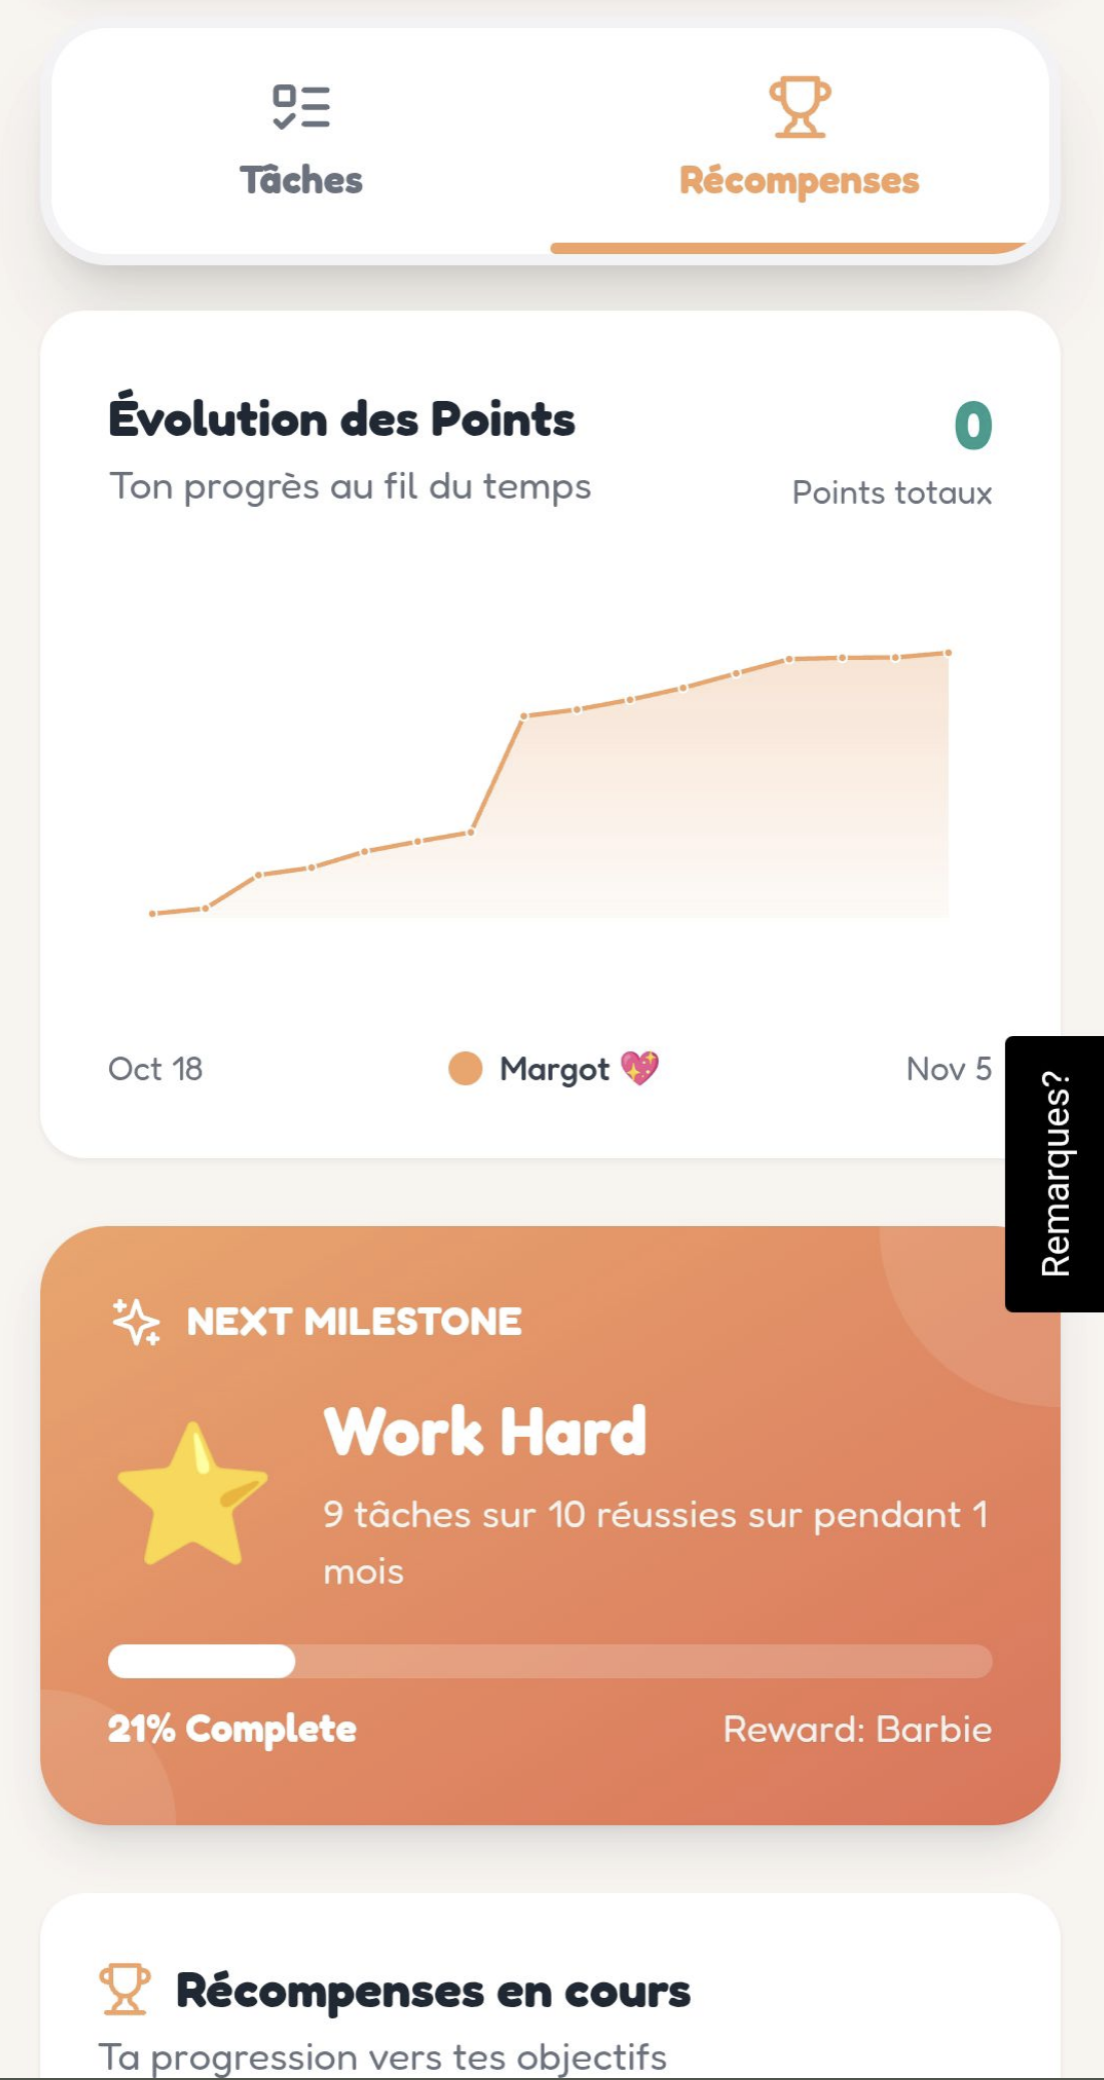Click the Work Hard milestone title

coord(485,1431)
